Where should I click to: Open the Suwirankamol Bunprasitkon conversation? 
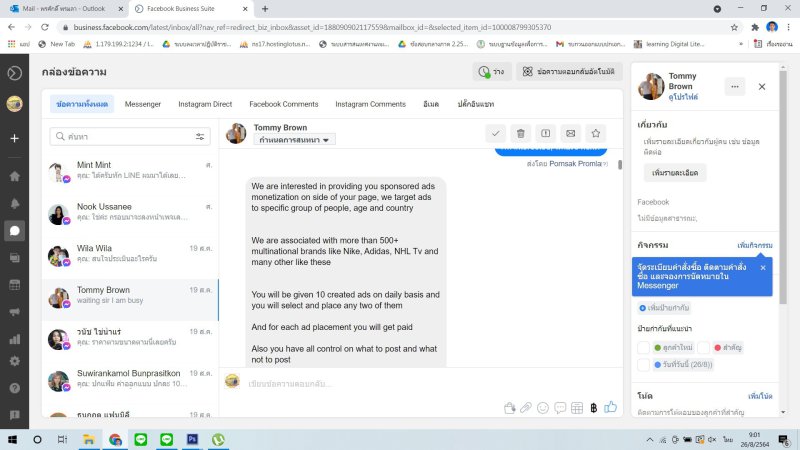pyautogui.click(x=131, y=379)
